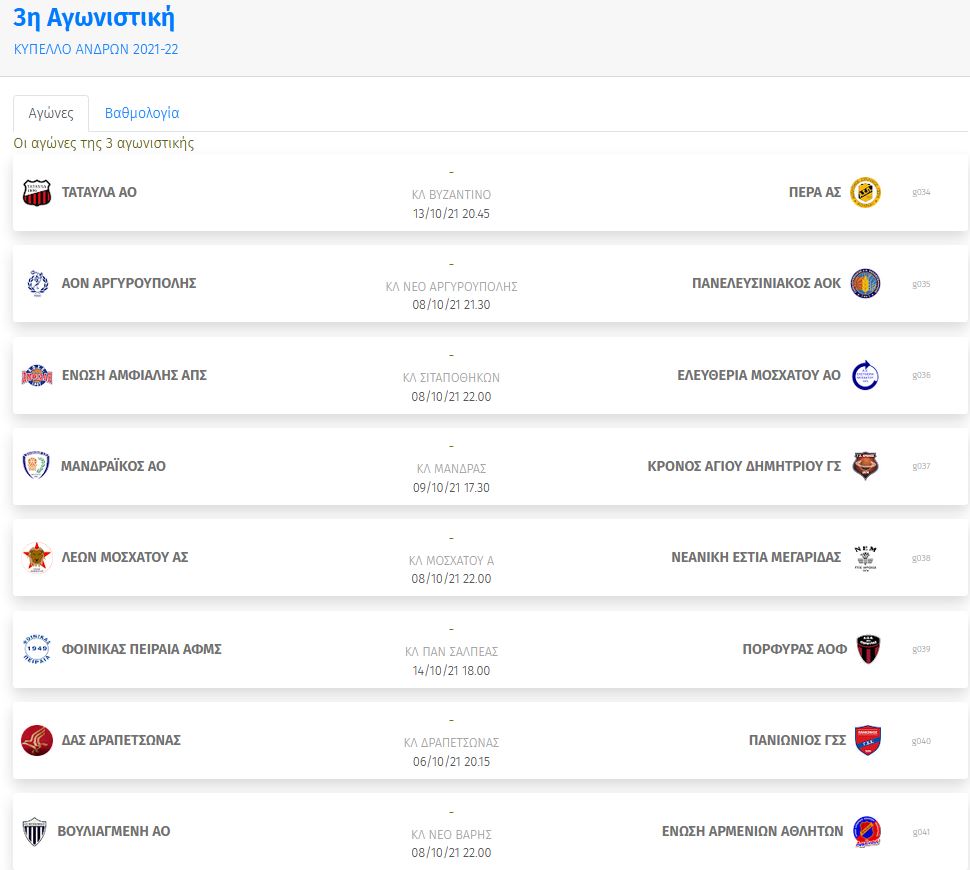This screenshot has width=970, height=870.
Task: Open the ΑΟΝ ΑΡΓΥΡΟΥΠΟΛΗΣ team name
Action: pos(129,283)
